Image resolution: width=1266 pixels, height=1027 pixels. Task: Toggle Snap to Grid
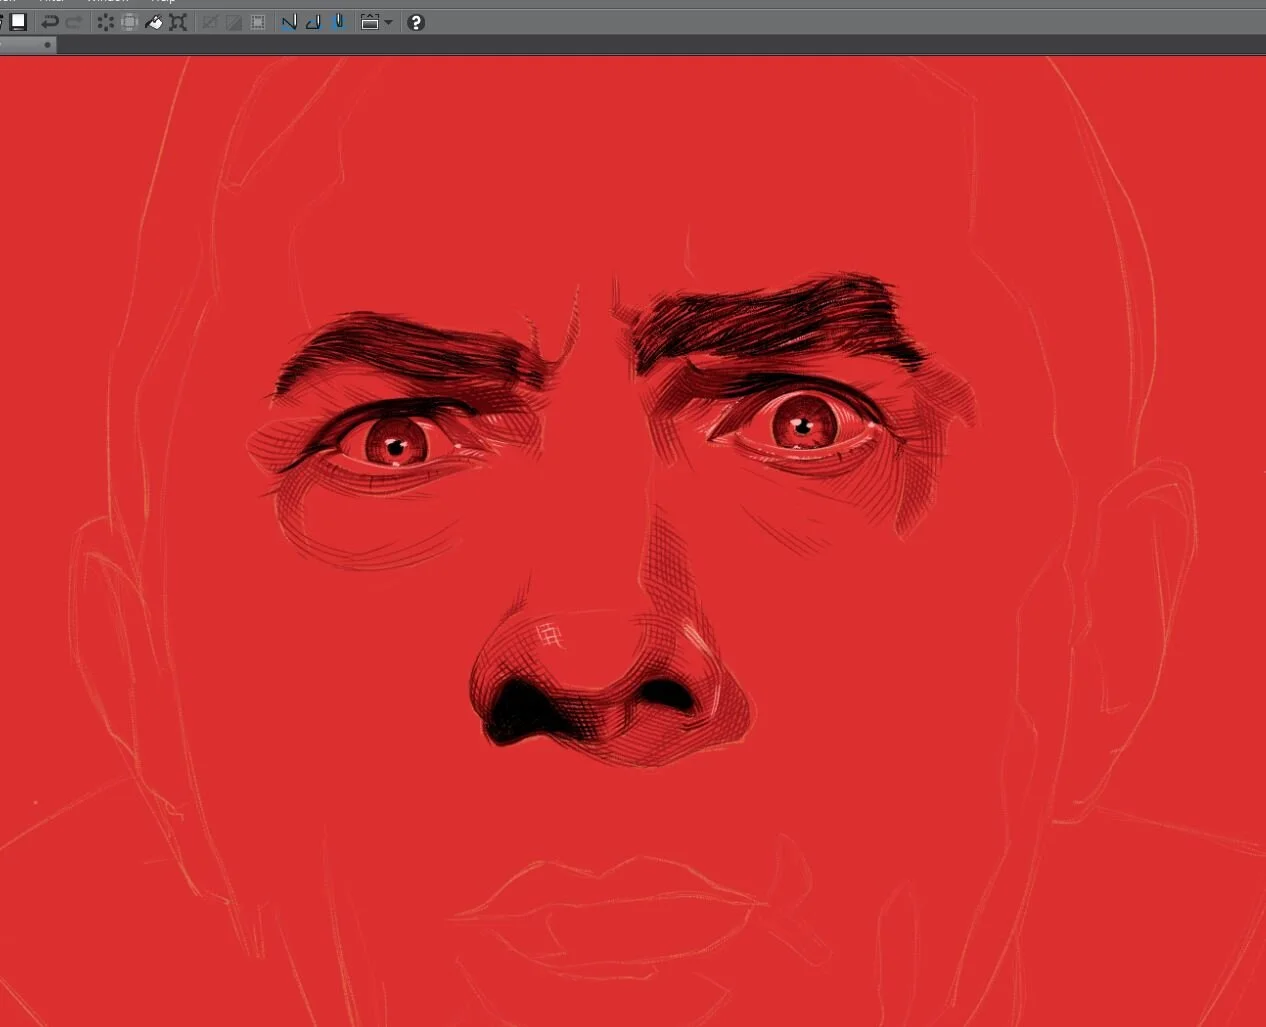click(338, 22)
